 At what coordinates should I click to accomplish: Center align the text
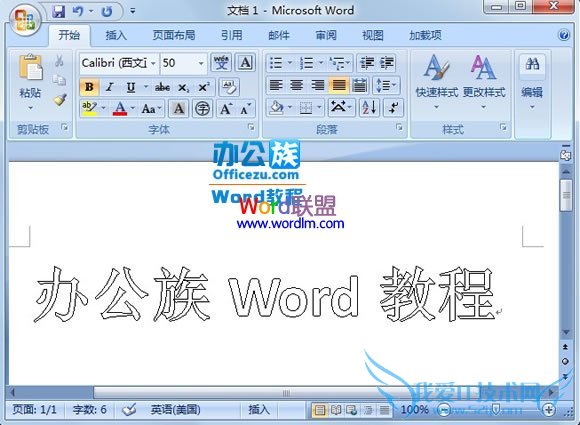tap(296, 85)
